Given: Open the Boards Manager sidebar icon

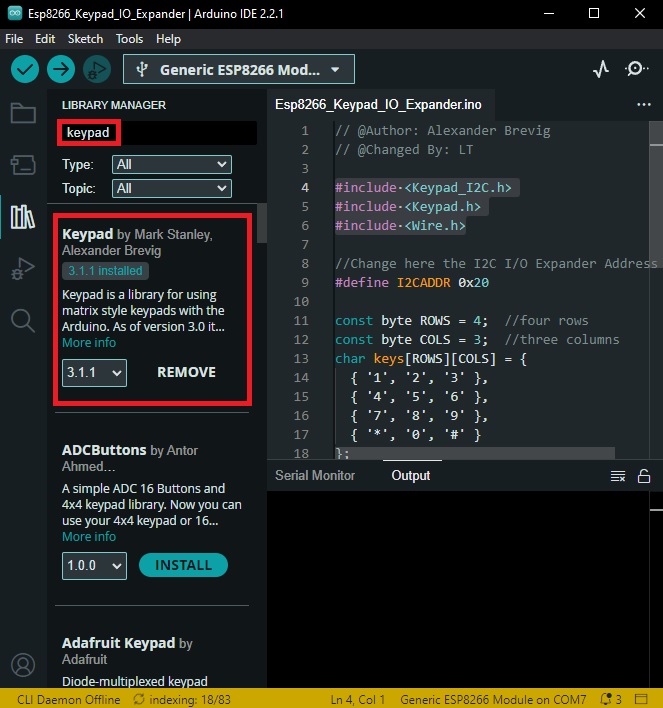Looking at the screenshot, I should (x=23, y=165).
